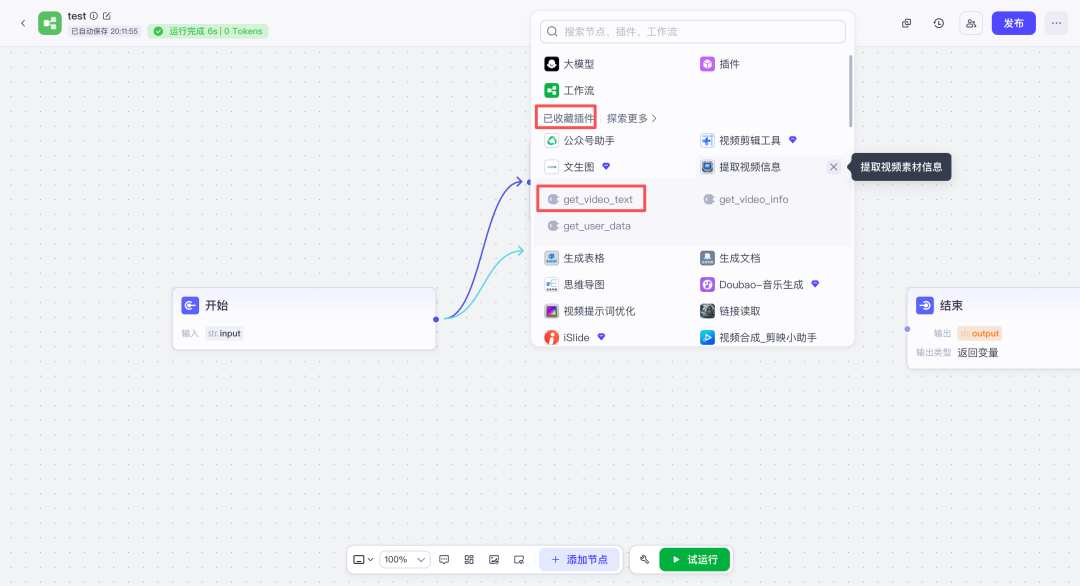Add a comment with the bottom toolbar icon
Screen dimensions: 1080x586
pos(444,560)
